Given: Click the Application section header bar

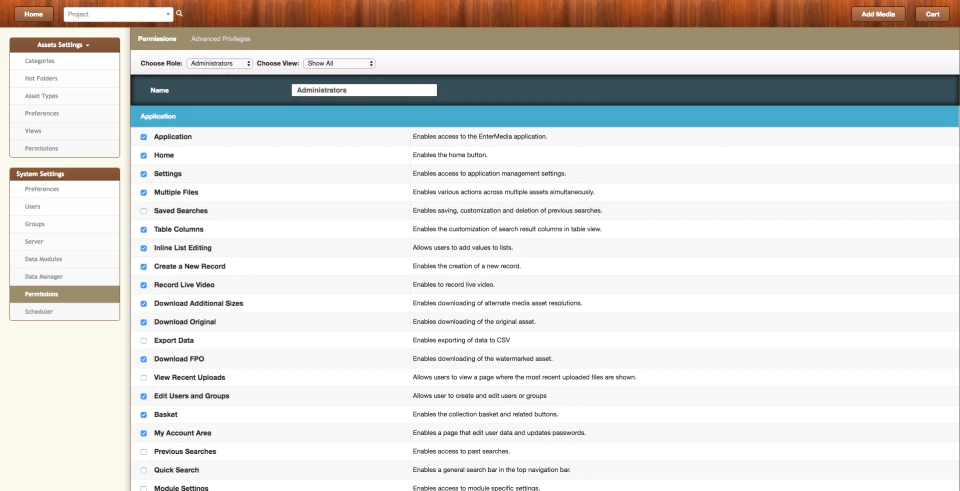Looking at the screenshot, I should 544,116.
